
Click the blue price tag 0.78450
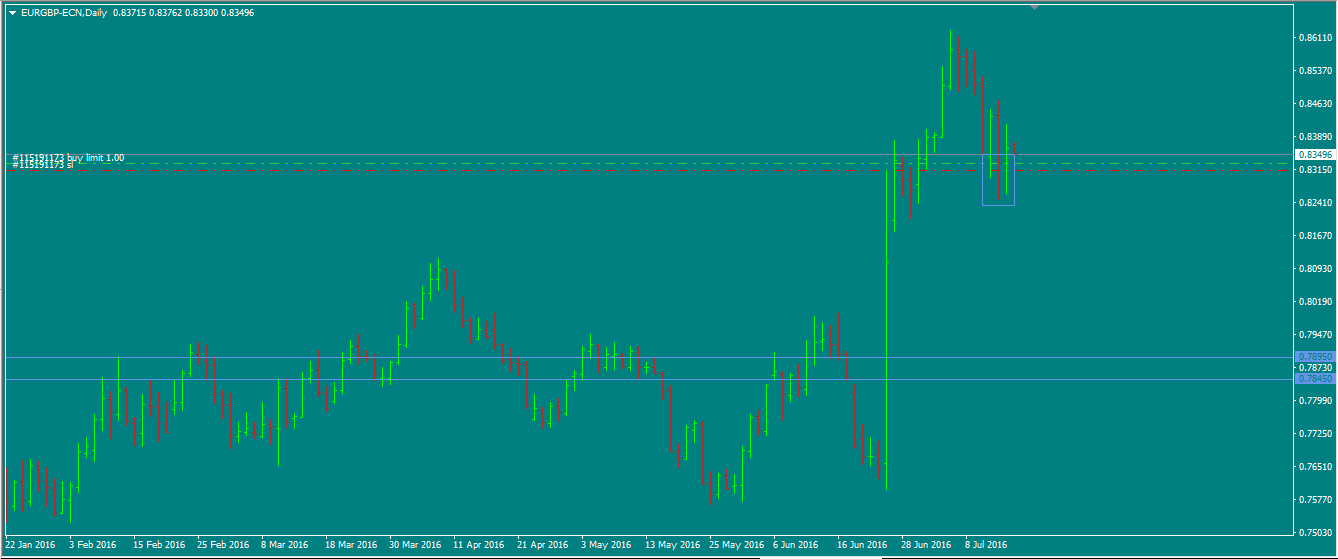click(1314, 379)
